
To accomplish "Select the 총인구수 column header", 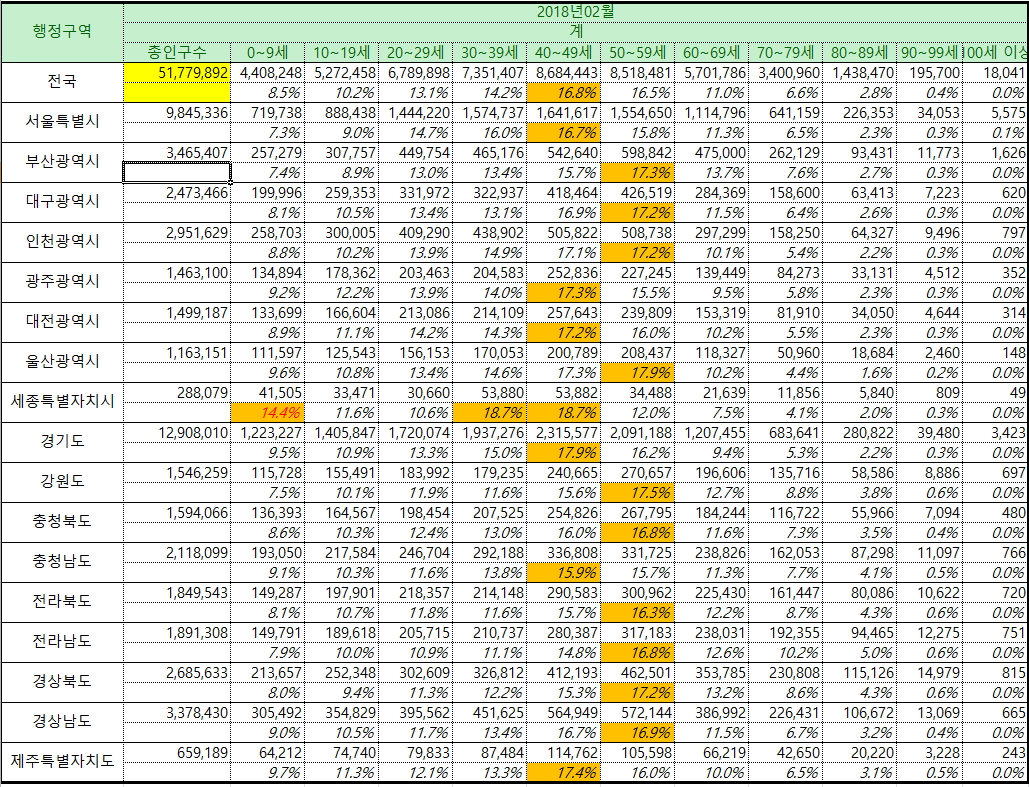I will click(x=177, y=53).
